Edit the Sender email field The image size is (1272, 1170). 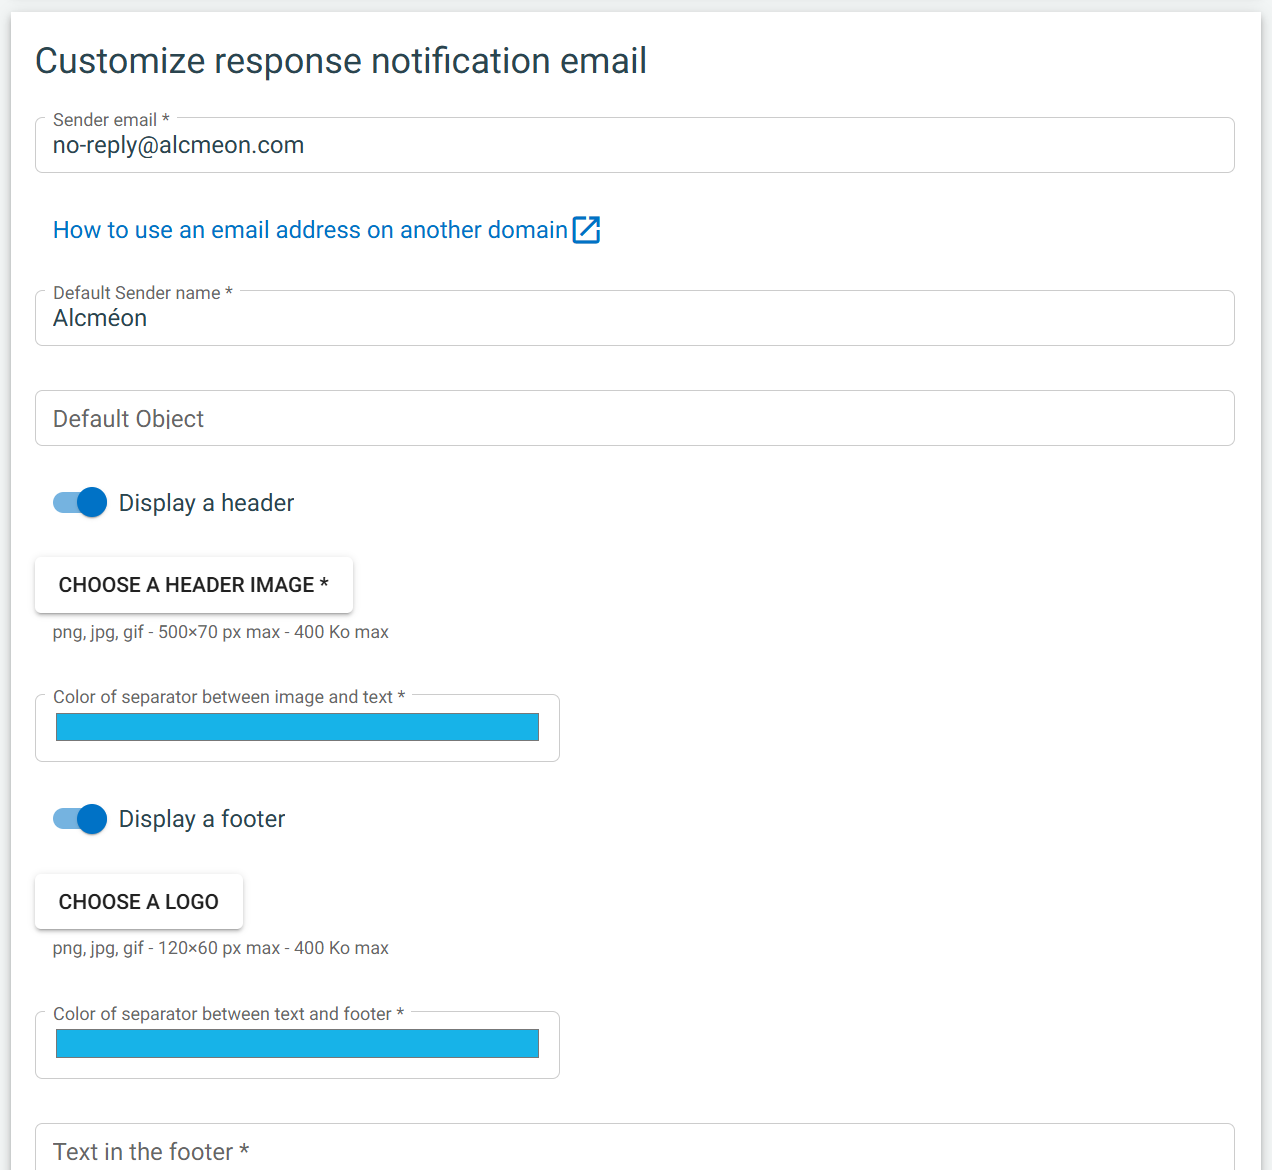point(635,145)
